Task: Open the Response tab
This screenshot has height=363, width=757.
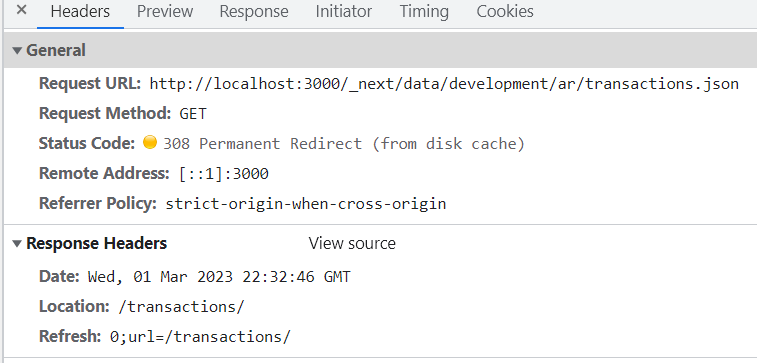Action: point(254,11)
